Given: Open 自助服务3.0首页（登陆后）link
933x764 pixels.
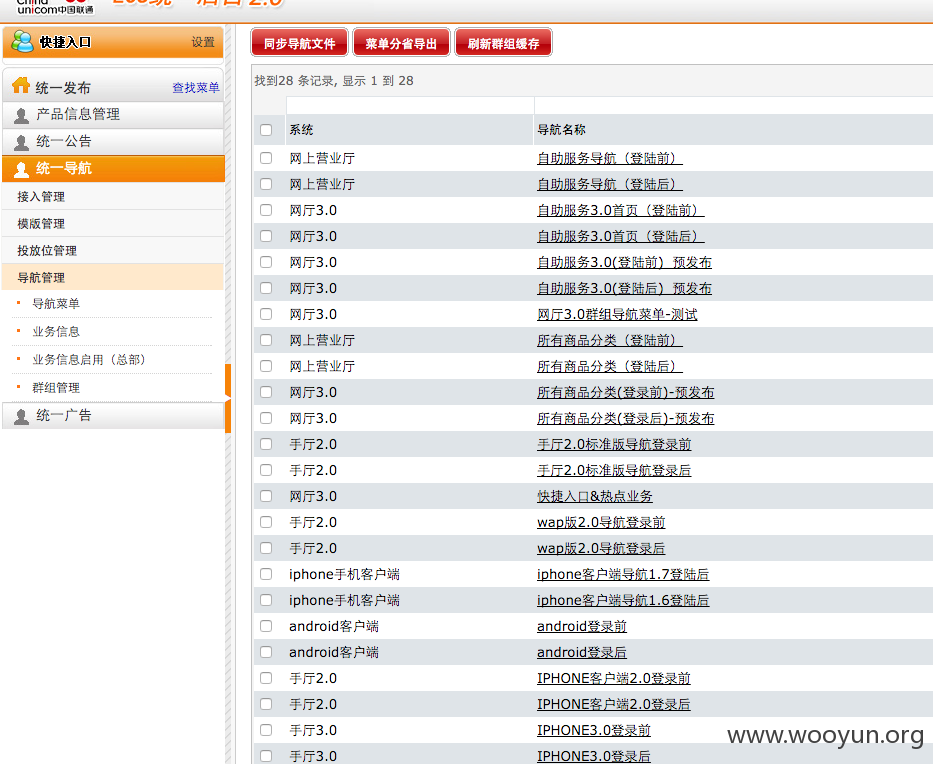Looking at the screenshot, I should point(621,236).
